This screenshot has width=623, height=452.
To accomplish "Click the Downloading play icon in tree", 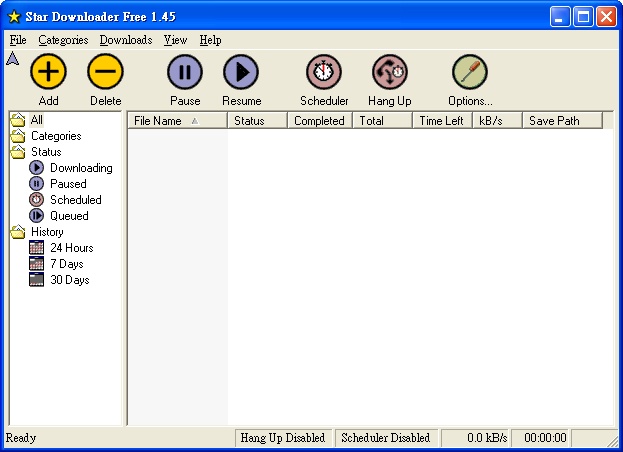I will click(37, 168).
